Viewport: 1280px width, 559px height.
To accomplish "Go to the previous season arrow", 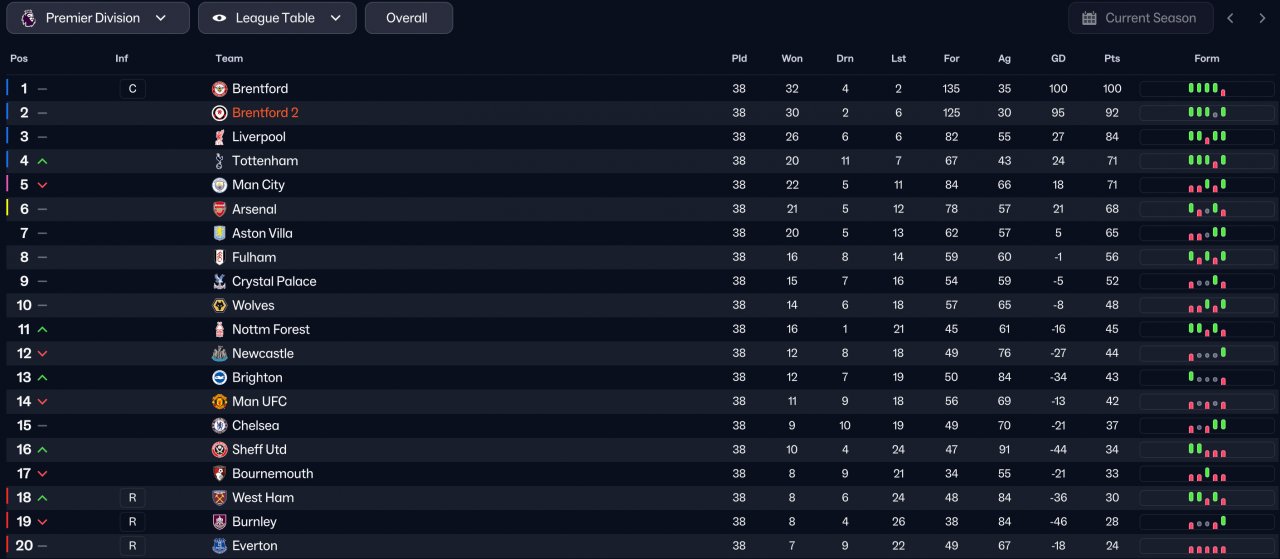I will 1231,18.
